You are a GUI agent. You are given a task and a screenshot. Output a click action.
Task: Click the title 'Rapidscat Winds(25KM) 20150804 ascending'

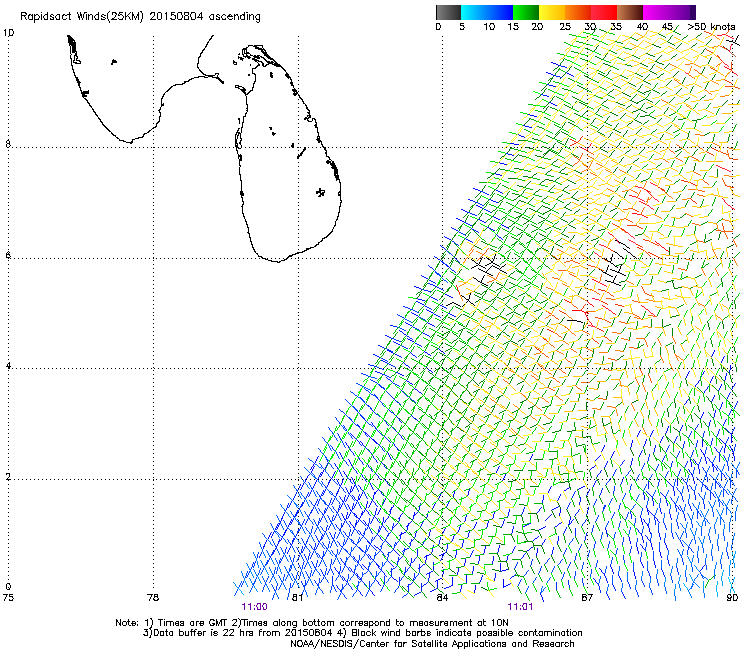(140, 16)
